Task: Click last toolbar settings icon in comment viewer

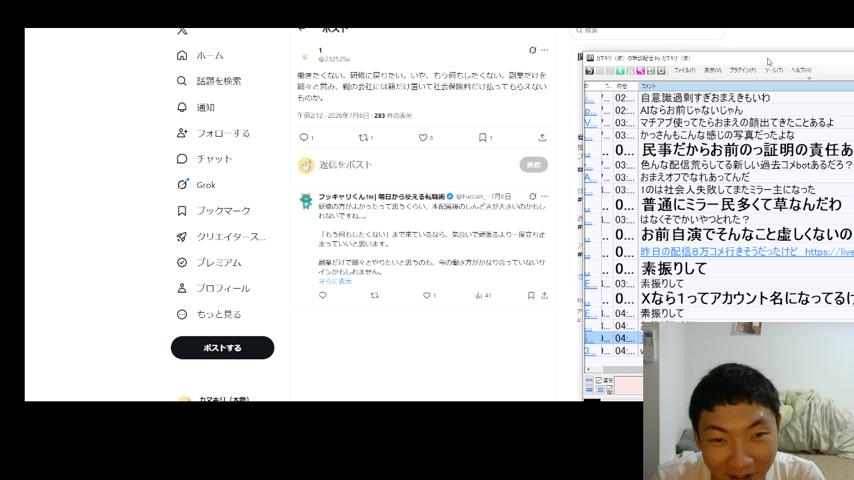Action: coord(661,71)
